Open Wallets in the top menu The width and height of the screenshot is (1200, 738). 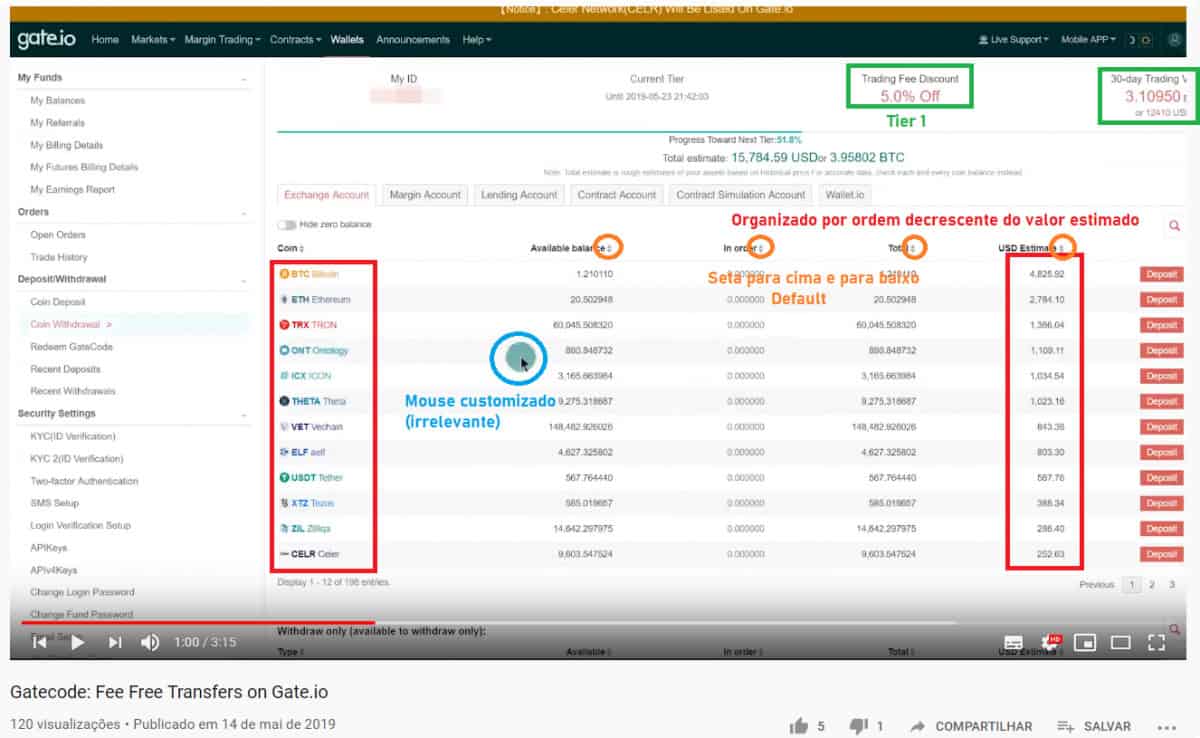point(347,40)
